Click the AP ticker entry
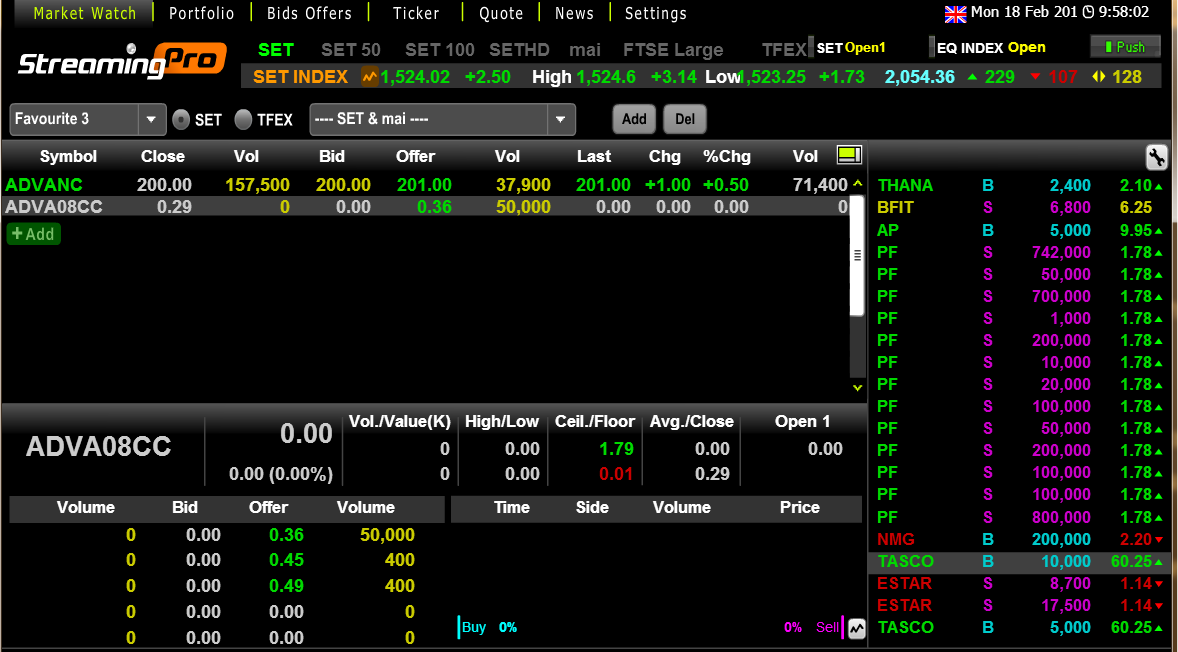Screen dimensions: 1178x652 (1018, 230)
